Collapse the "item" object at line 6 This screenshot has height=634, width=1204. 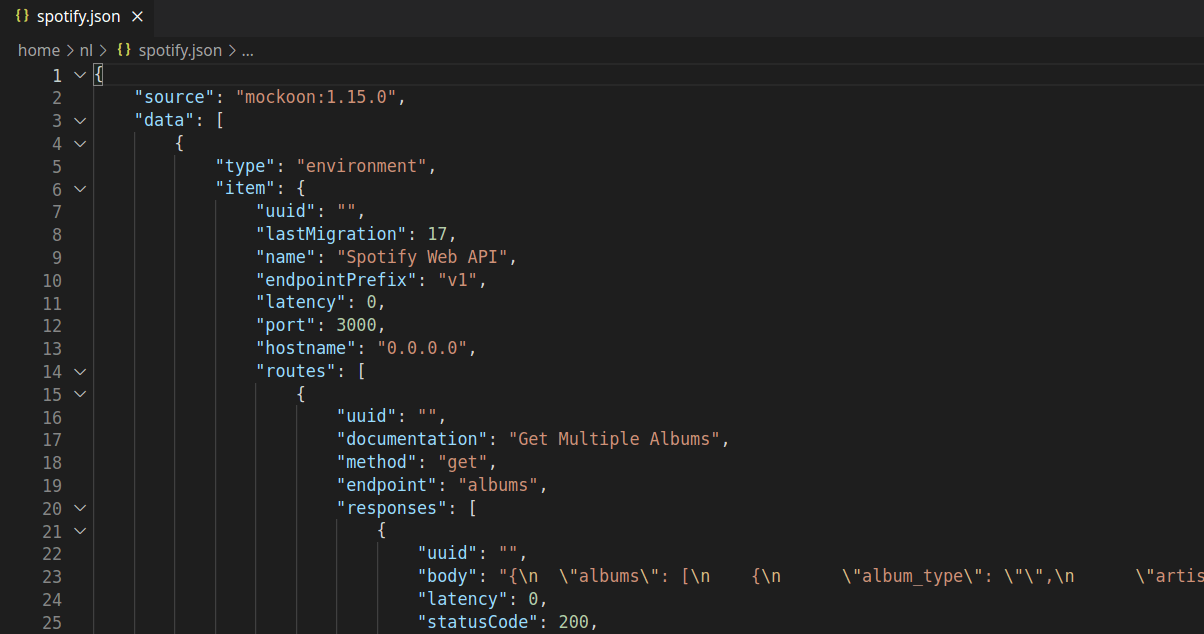pyautogui.click(x=79, y=188)
